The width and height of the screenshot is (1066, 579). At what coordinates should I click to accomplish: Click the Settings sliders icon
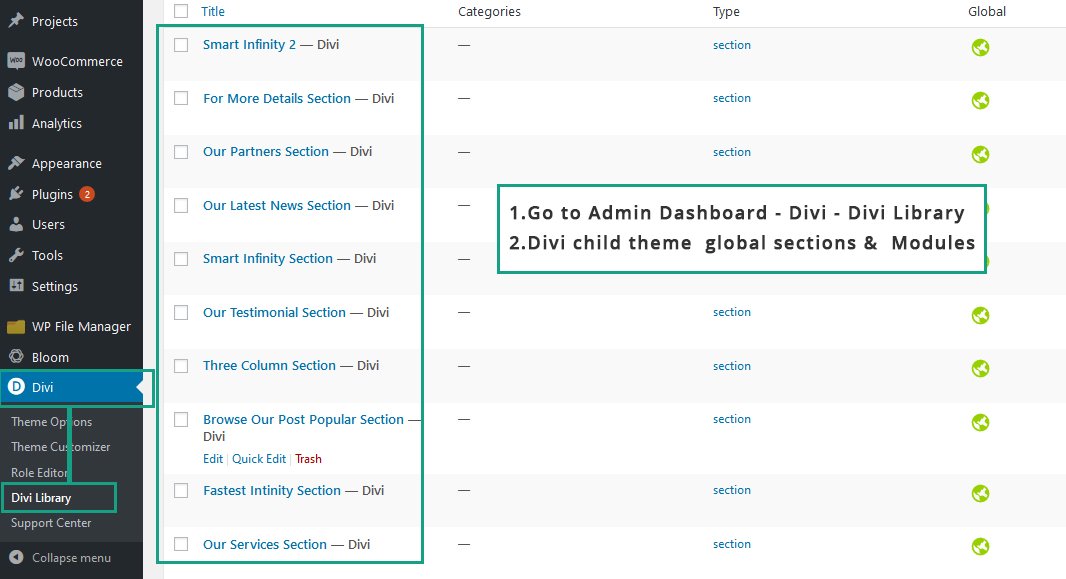tap(16, 286)
